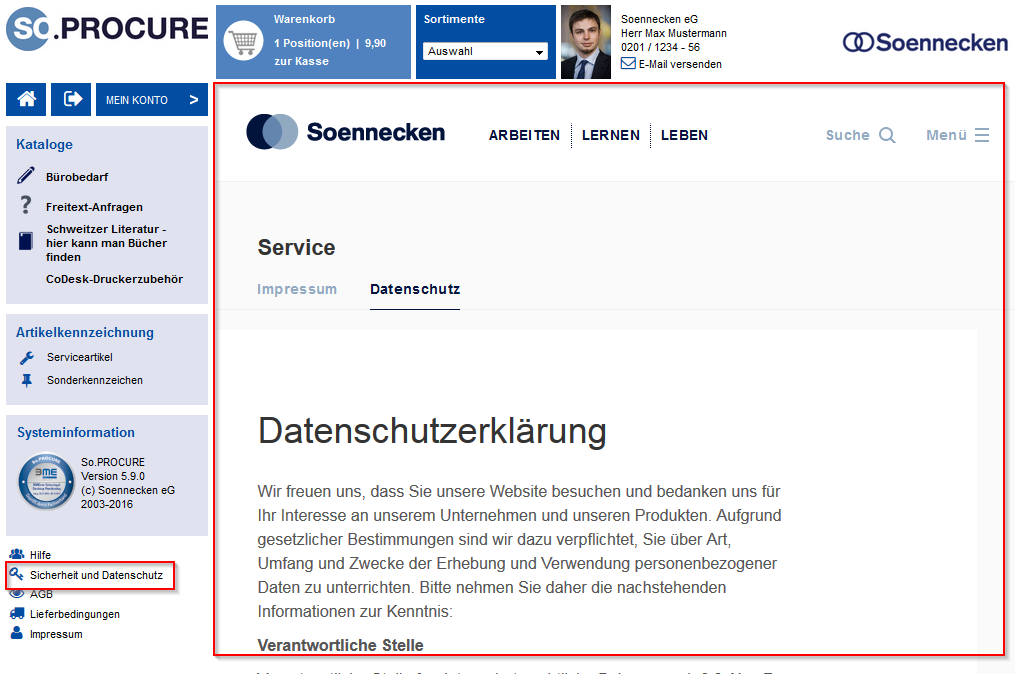Click the people icon beside Hilfe

17,554
